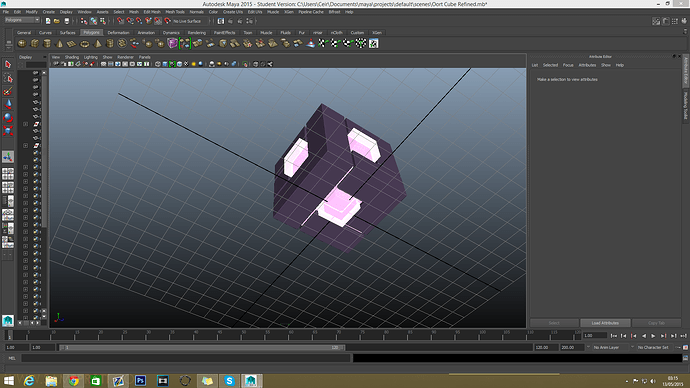This screenshot has width=690, height=388.
Task: Expand the first collapsed outliner node
Action: (x=26, y=124)
